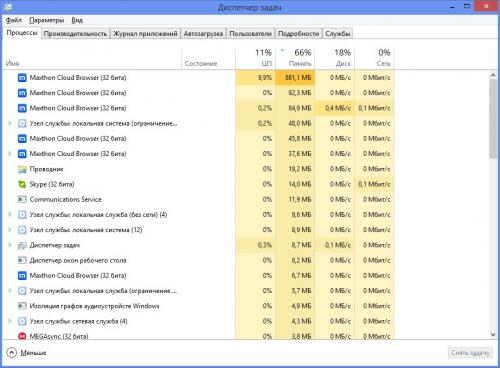Open the Параметры menu
Image resolution: width=500 pixels, height=368 pixels.
click(x=47, y=20)
